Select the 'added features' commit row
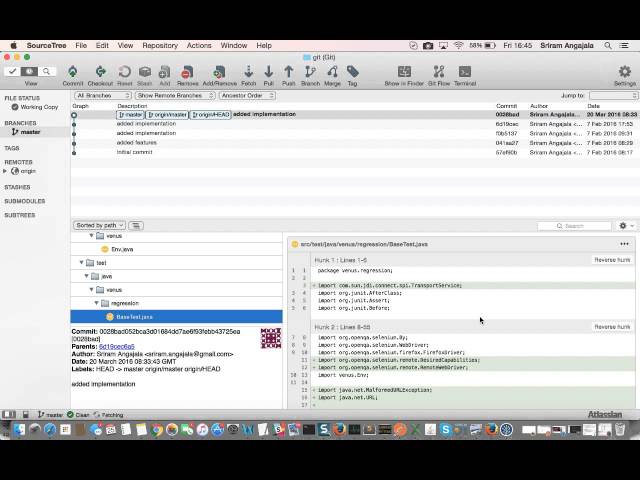 coord(355,143)
